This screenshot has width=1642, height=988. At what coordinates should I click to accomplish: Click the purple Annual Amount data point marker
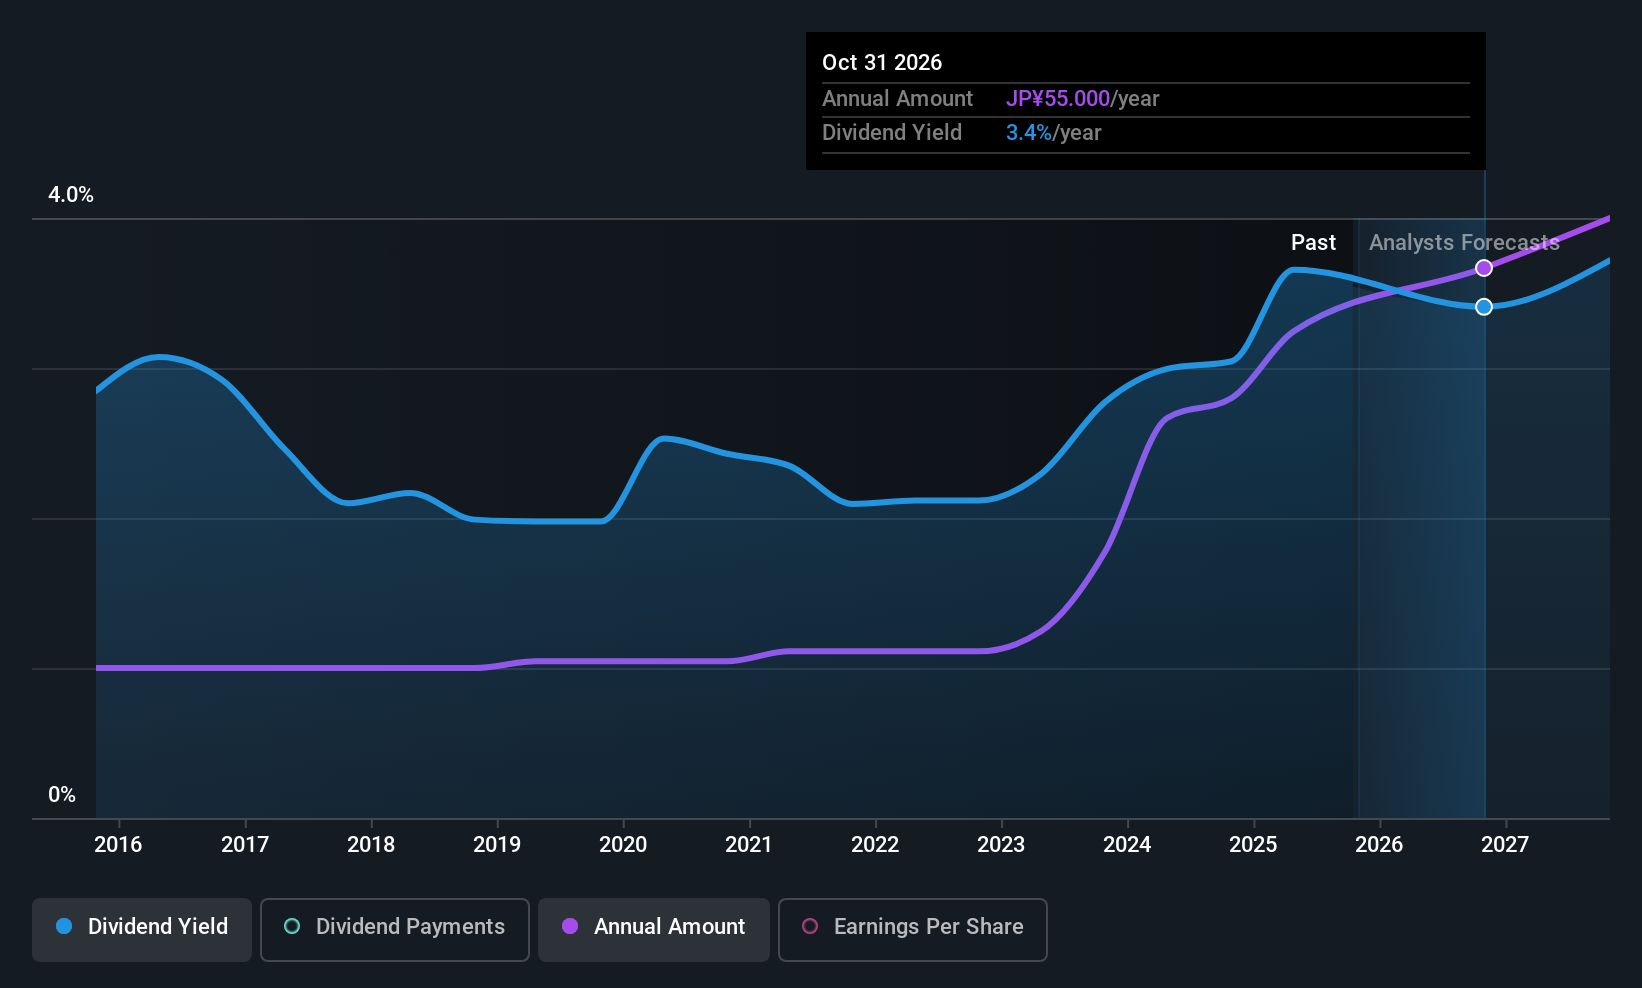point(1484,268)
